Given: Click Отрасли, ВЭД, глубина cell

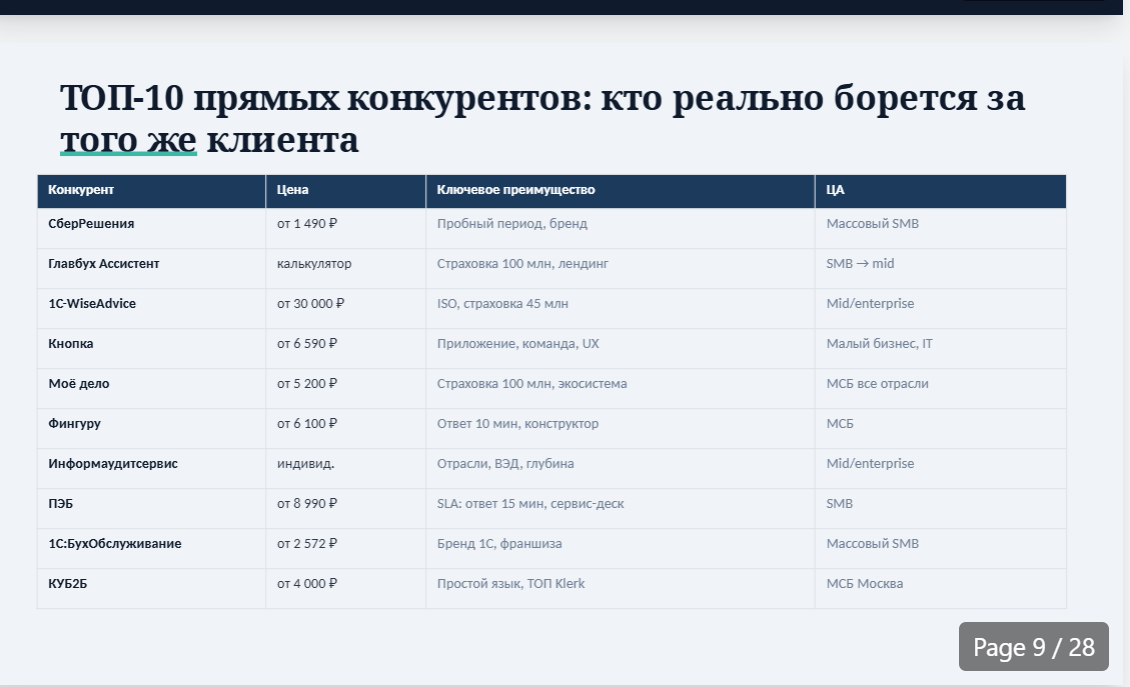Looking at the screenshot, I should [x=620, y=469].
